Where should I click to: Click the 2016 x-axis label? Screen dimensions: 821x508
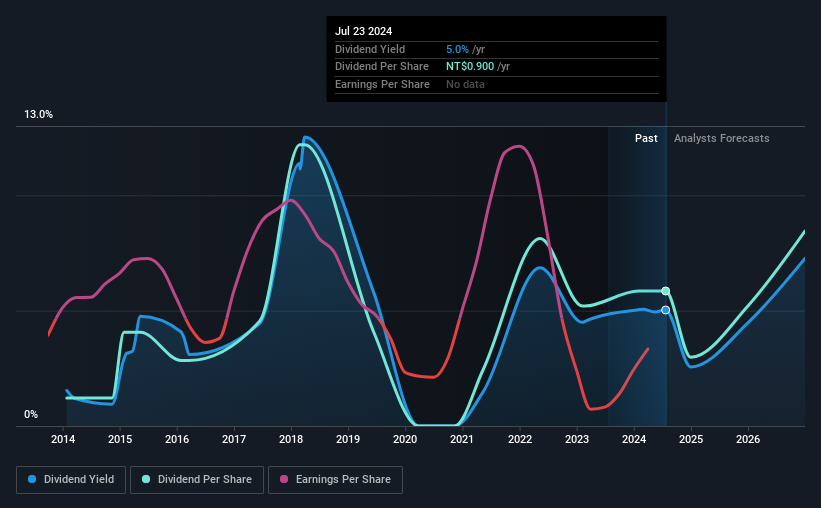click(177, 439)
